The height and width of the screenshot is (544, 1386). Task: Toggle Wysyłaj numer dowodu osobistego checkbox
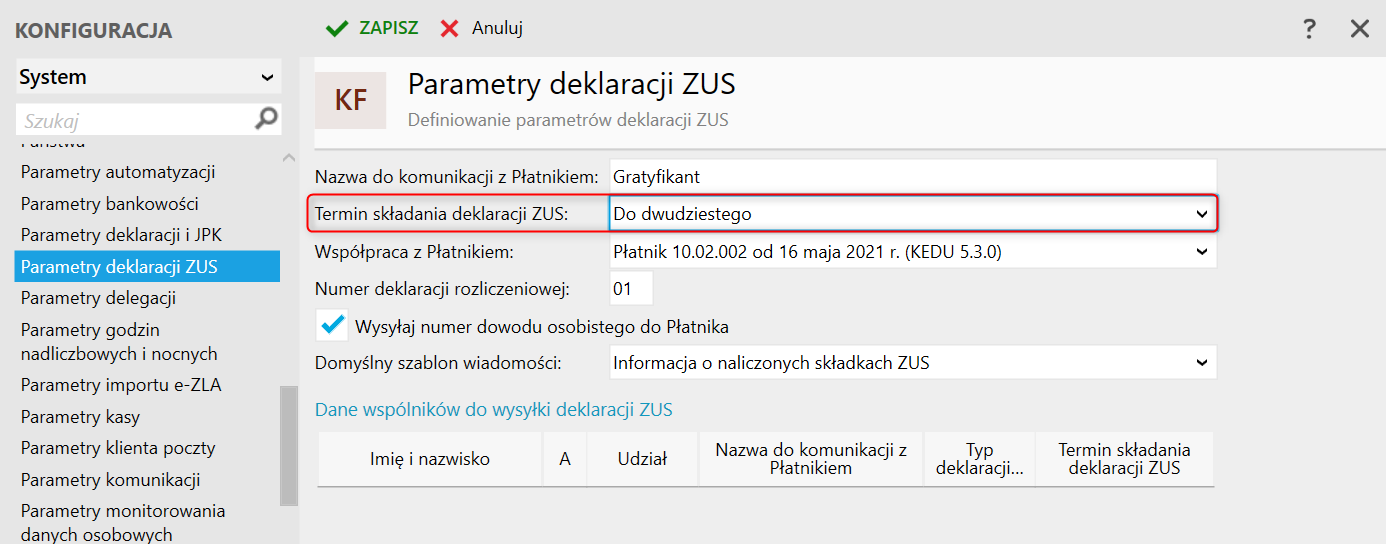(333, 326)
